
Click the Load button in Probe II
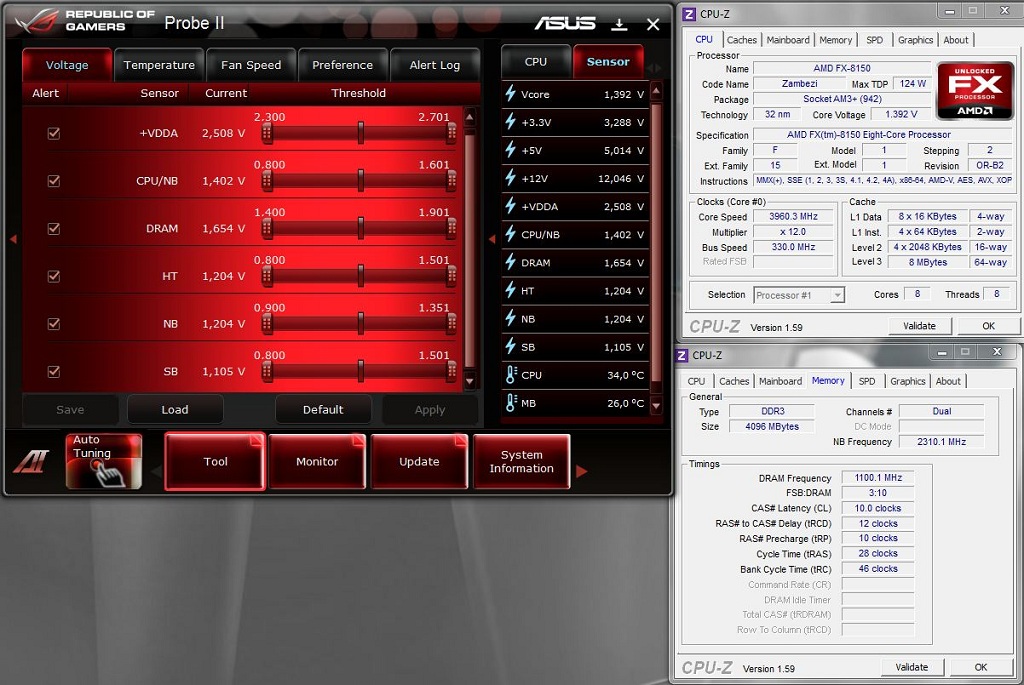(x=175, y=409)
